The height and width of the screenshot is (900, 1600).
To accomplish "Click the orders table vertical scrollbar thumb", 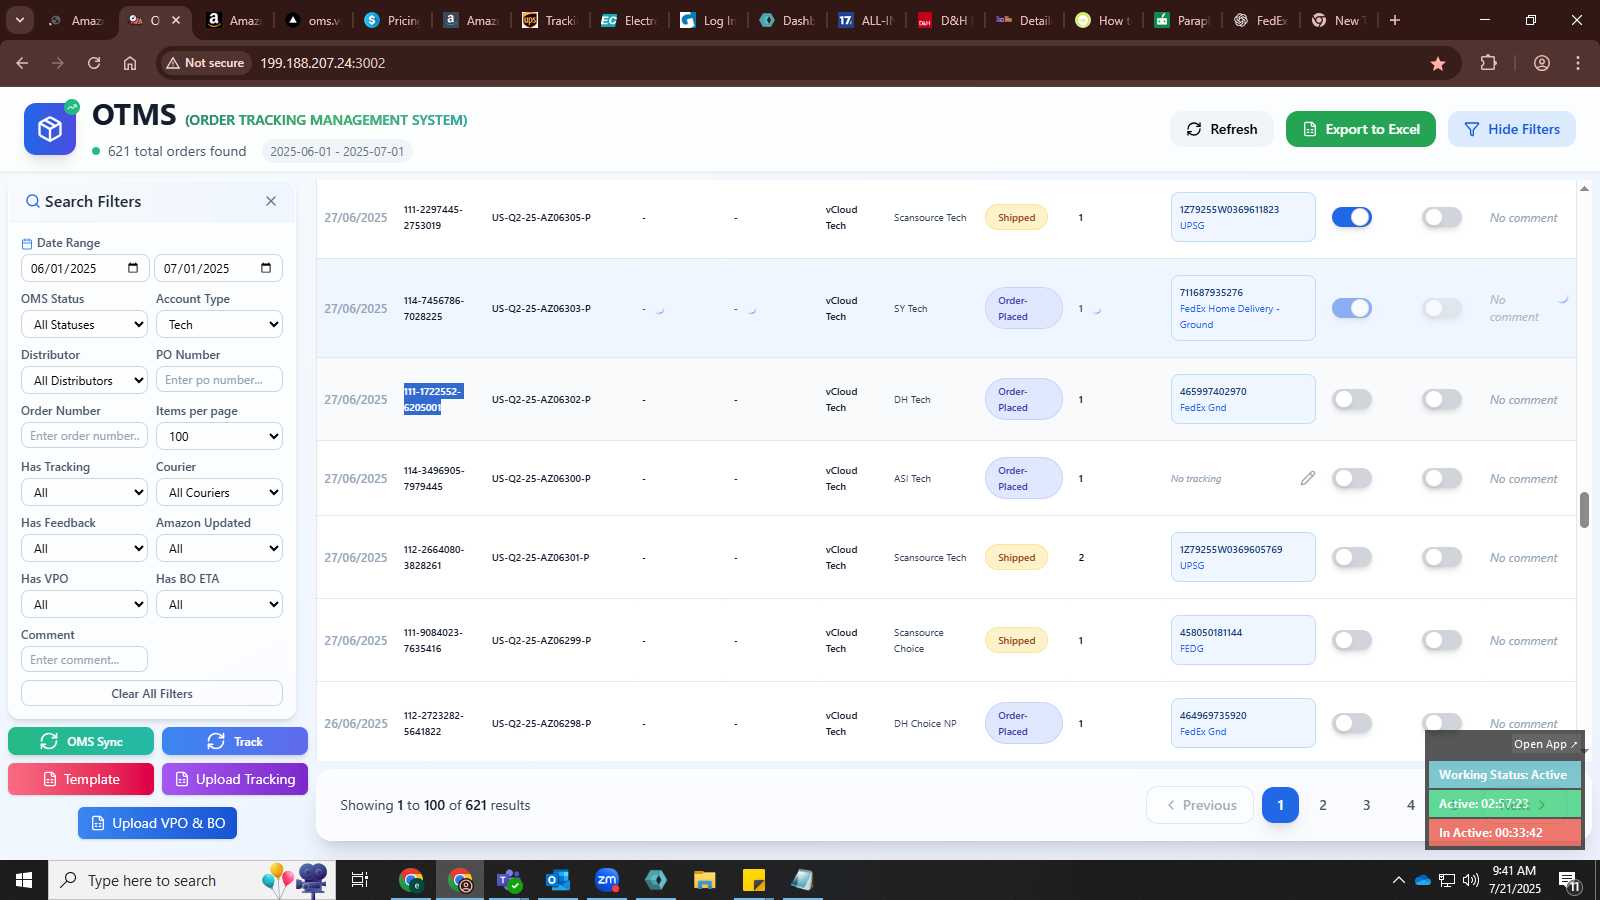I will [x=1584, y=510].
